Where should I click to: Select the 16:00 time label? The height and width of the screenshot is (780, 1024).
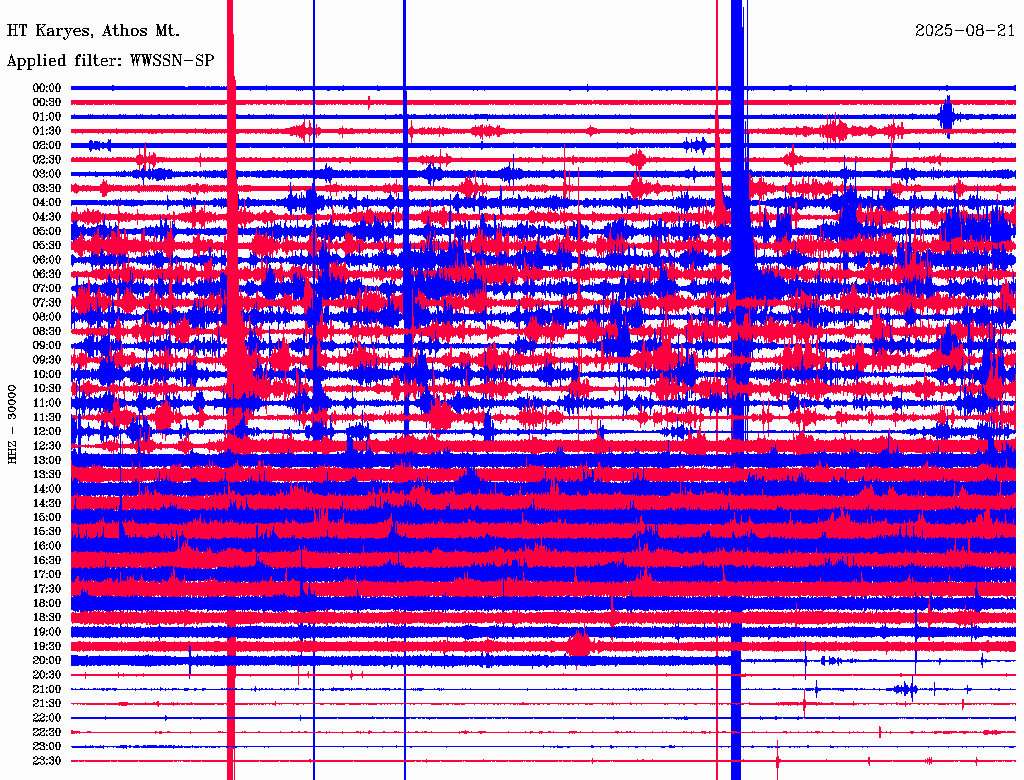tap(47, 546)
